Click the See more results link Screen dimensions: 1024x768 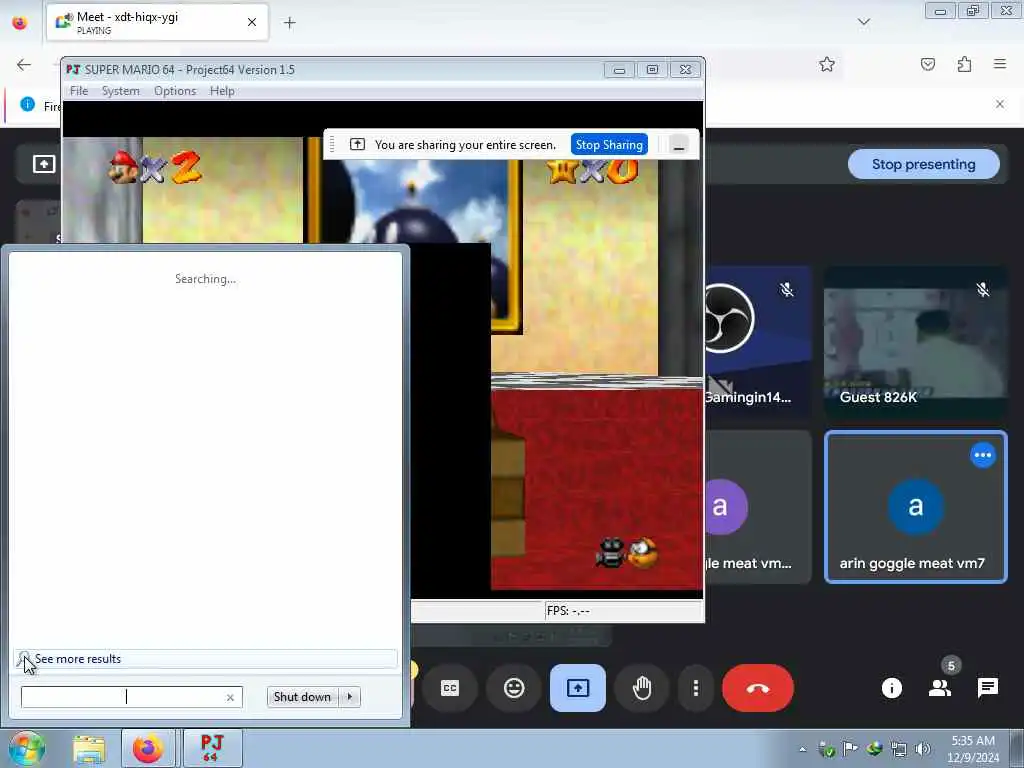pyautogui.click(x=78, y=658)
